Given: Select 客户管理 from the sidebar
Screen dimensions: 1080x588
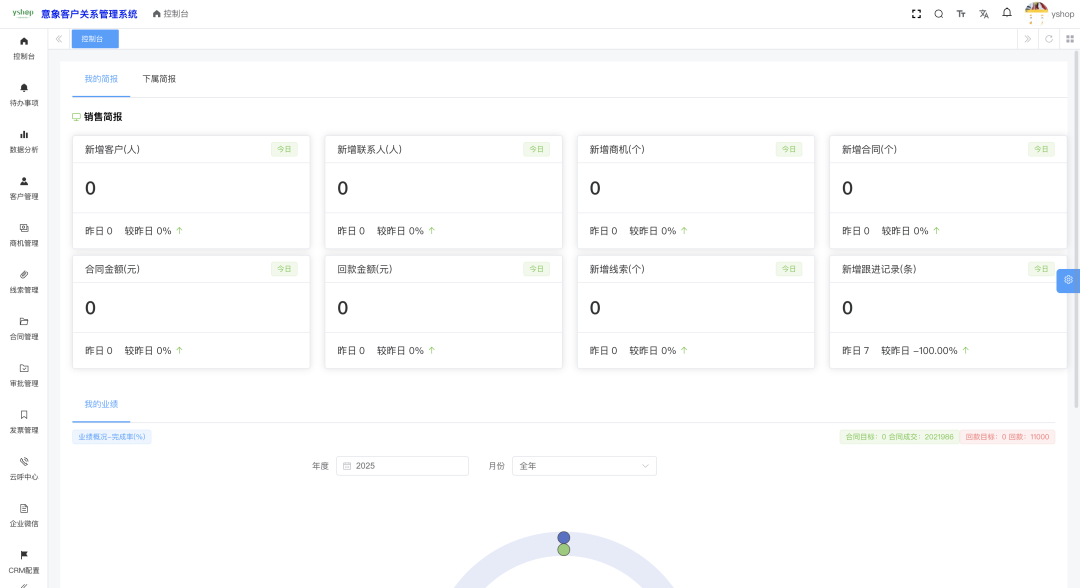Looking at the screenshot, I should click(x=23, y=188).
